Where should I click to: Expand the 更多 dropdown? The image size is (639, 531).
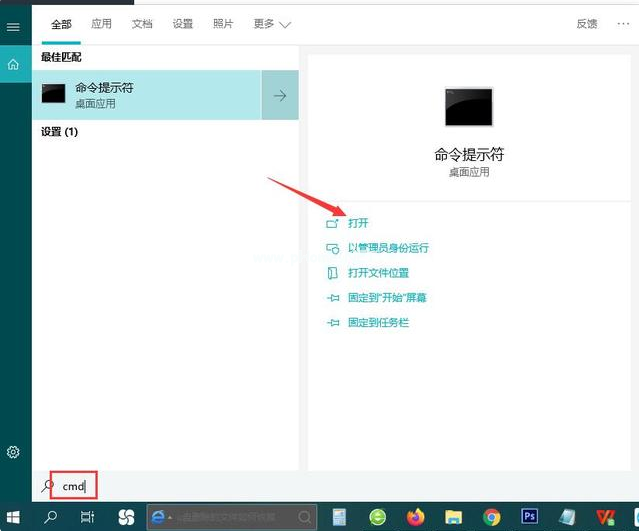pos(271,23)
